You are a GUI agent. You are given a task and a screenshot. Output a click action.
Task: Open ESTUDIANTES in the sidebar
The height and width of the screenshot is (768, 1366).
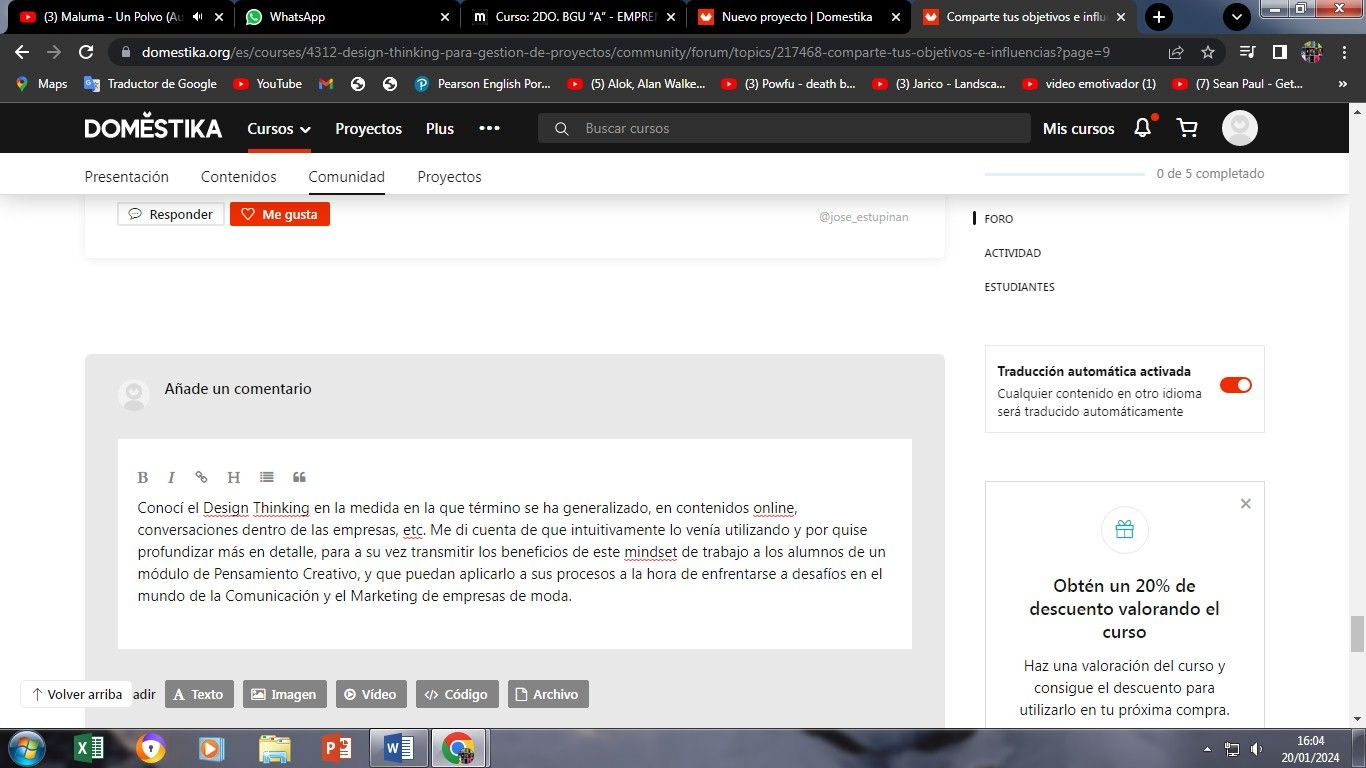tap(1019, 287)
